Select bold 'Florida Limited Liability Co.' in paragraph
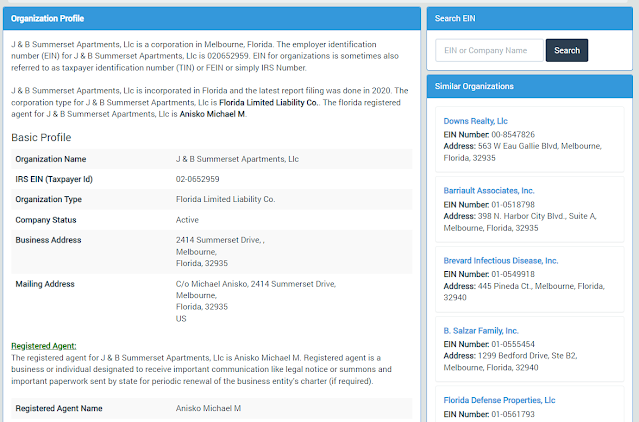Image resolution: width=639 pixels, height=422 pixels. (268, 103)
